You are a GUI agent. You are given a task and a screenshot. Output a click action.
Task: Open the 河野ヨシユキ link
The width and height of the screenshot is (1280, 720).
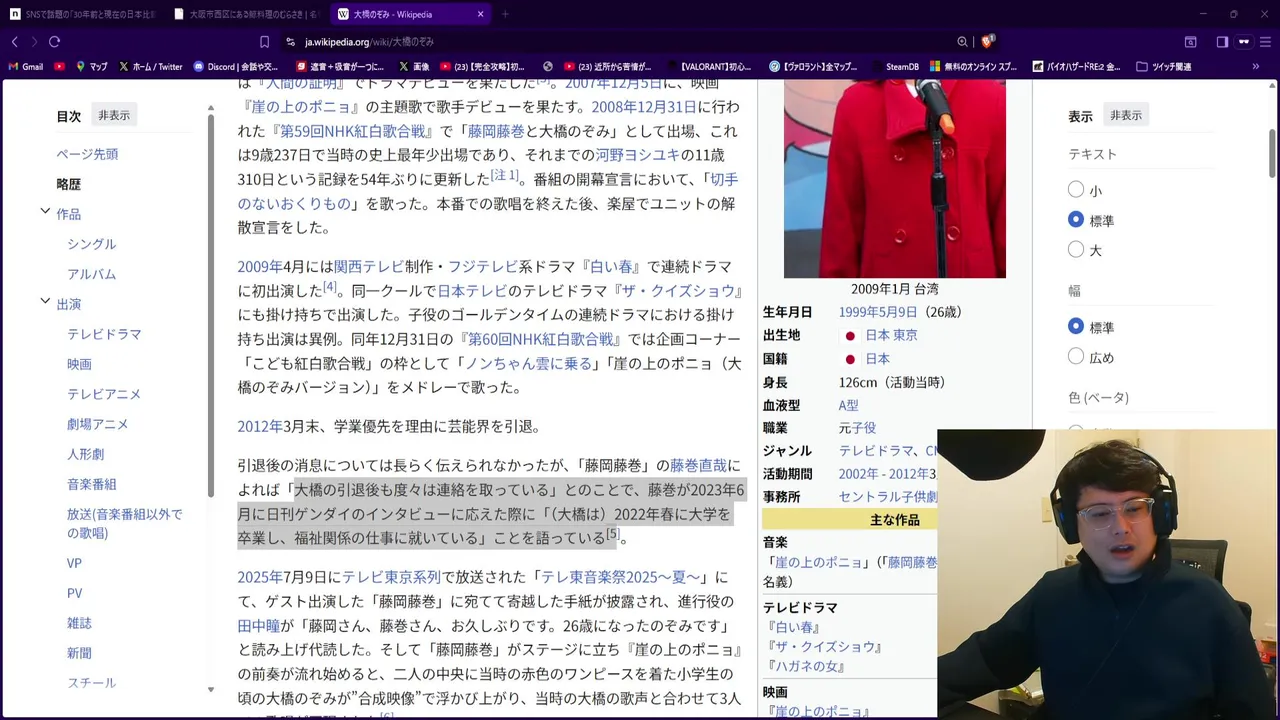[637, 155]
